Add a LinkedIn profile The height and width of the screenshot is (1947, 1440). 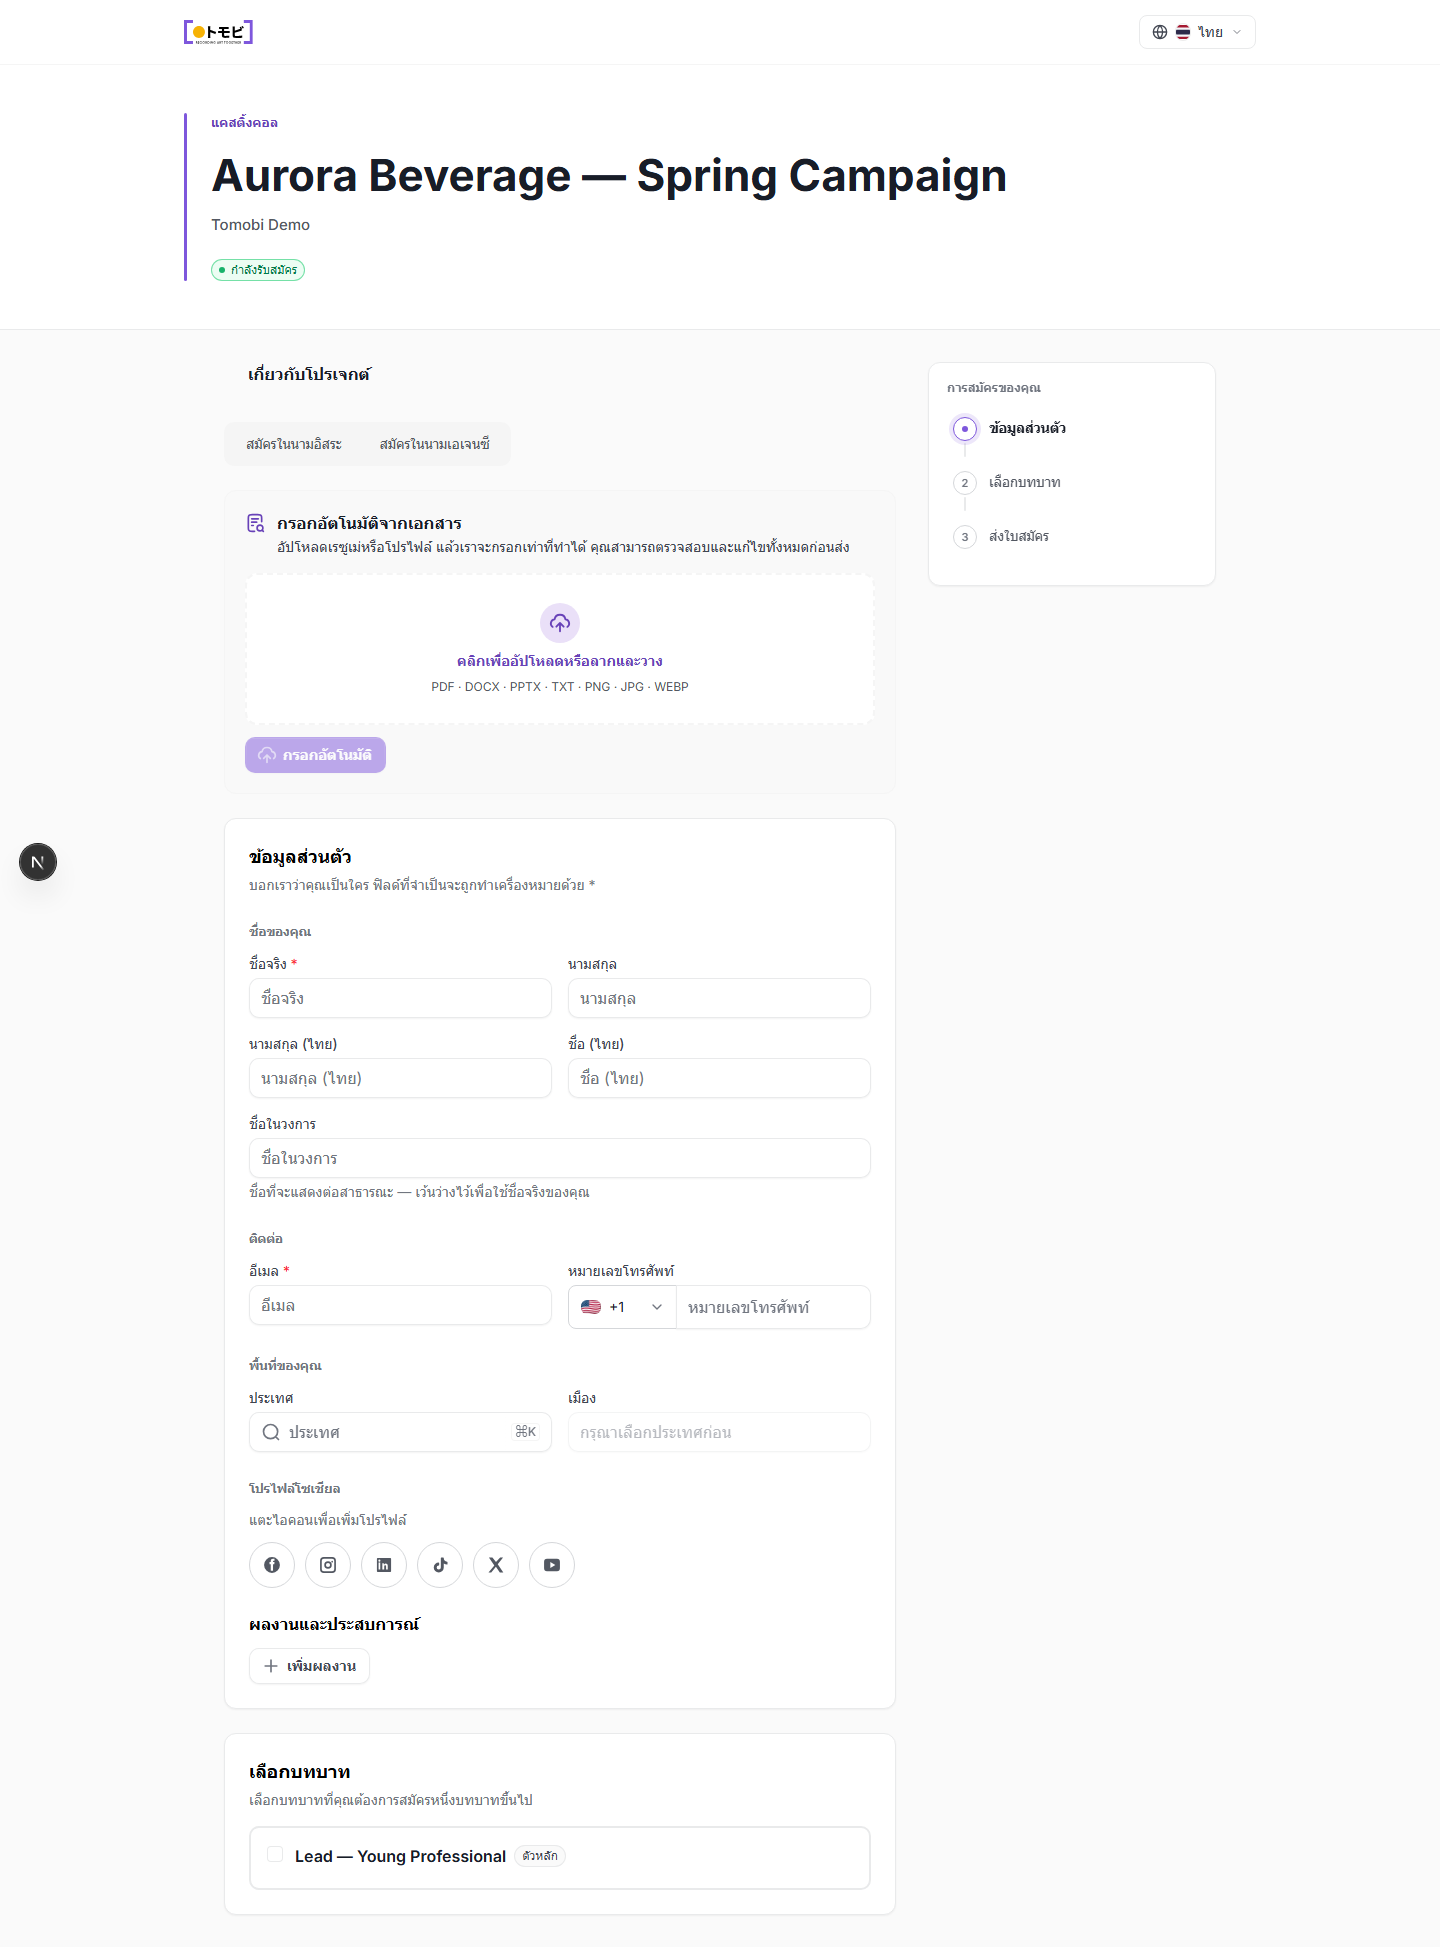(x=384, y=1565)
